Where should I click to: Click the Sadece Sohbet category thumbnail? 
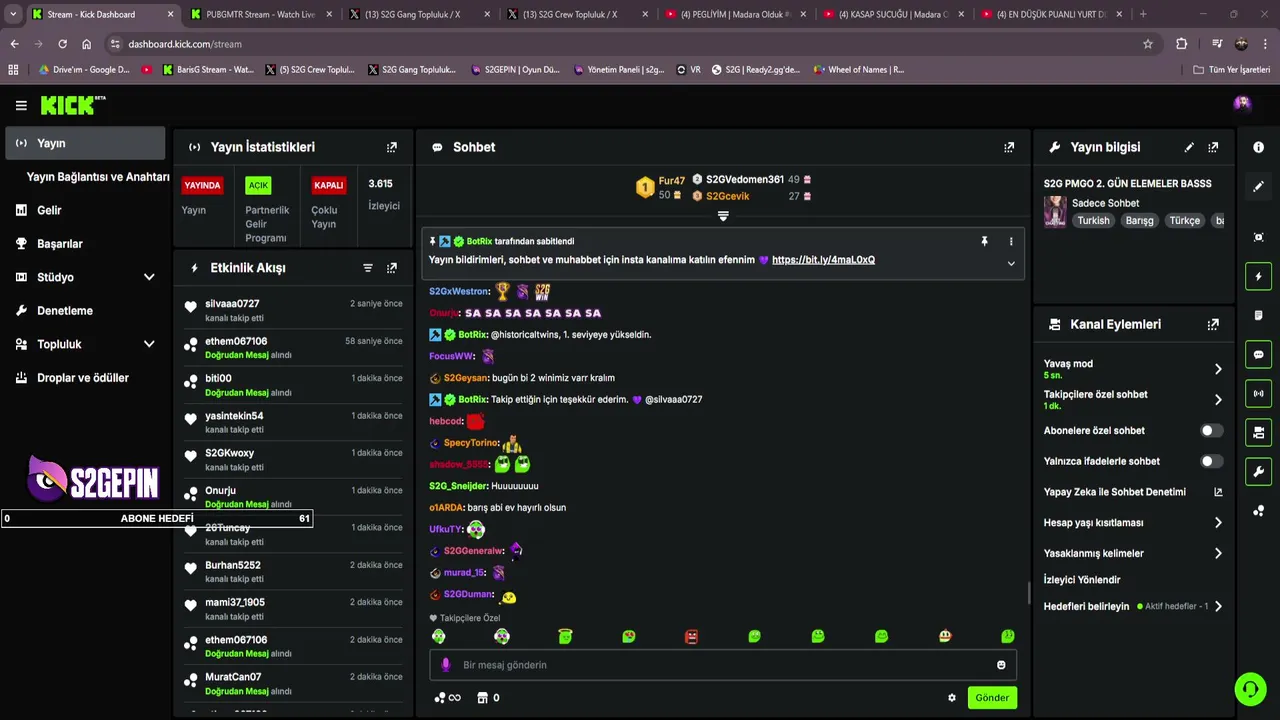pos(1055,212)
